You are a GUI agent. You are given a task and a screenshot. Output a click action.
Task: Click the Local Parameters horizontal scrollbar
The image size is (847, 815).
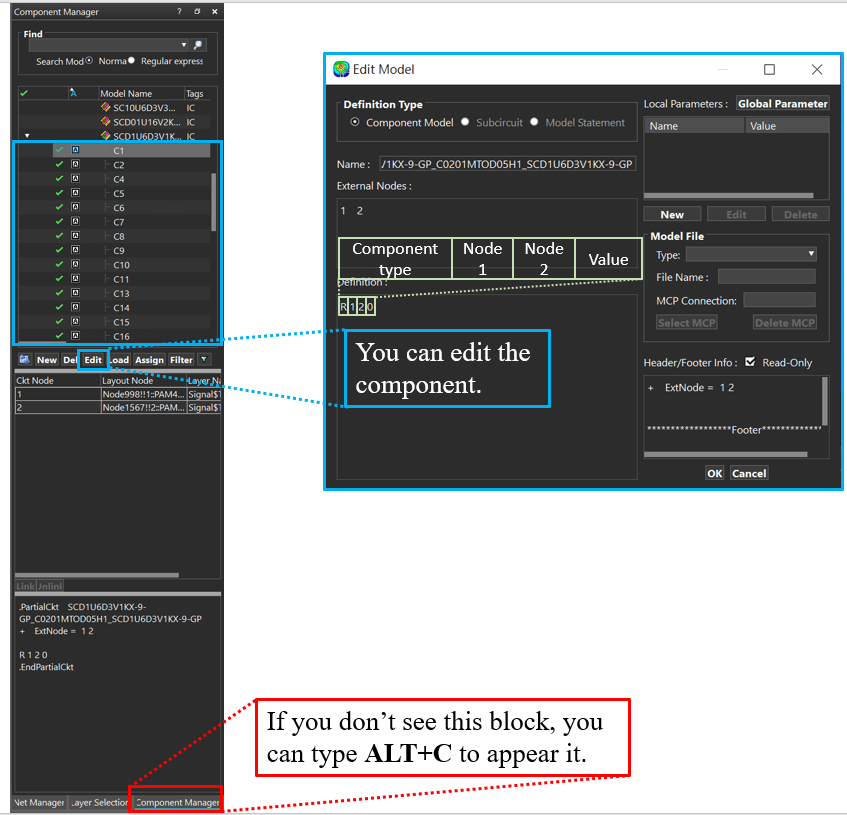(728, 196)
